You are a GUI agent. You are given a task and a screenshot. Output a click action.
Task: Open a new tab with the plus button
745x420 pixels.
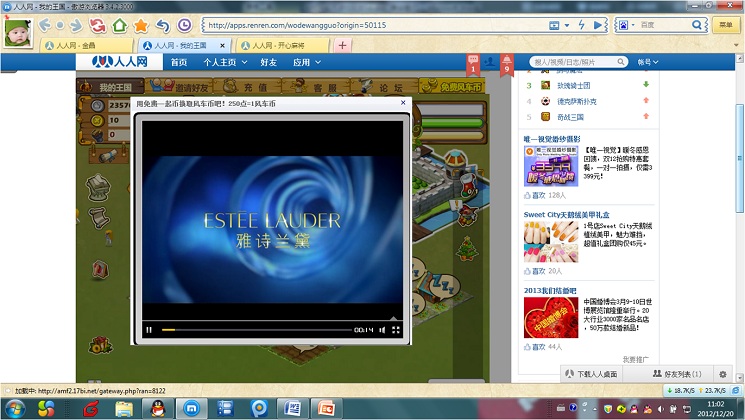tap(342, 46)
